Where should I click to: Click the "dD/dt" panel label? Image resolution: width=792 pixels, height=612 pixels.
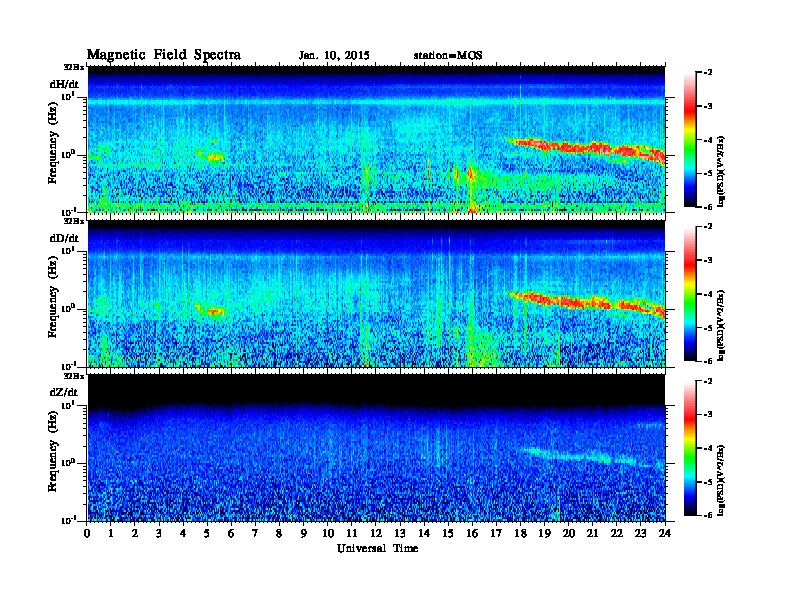coord(64,238)
